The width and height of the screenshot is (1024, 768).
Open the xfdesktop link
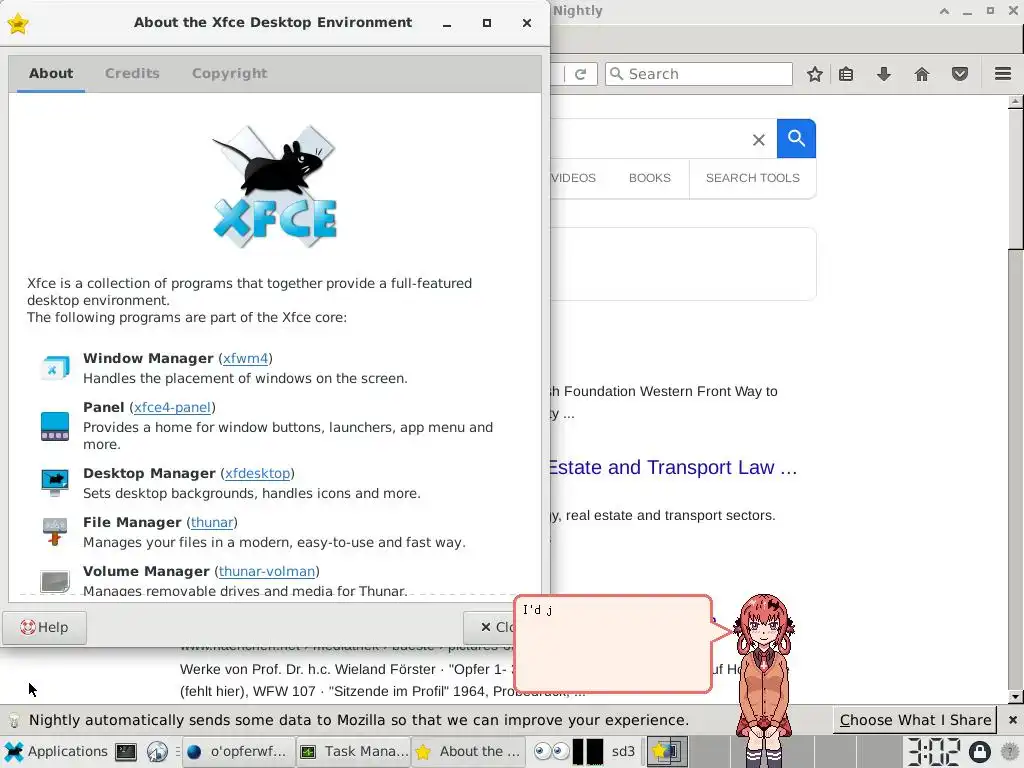tap(257, 473)
